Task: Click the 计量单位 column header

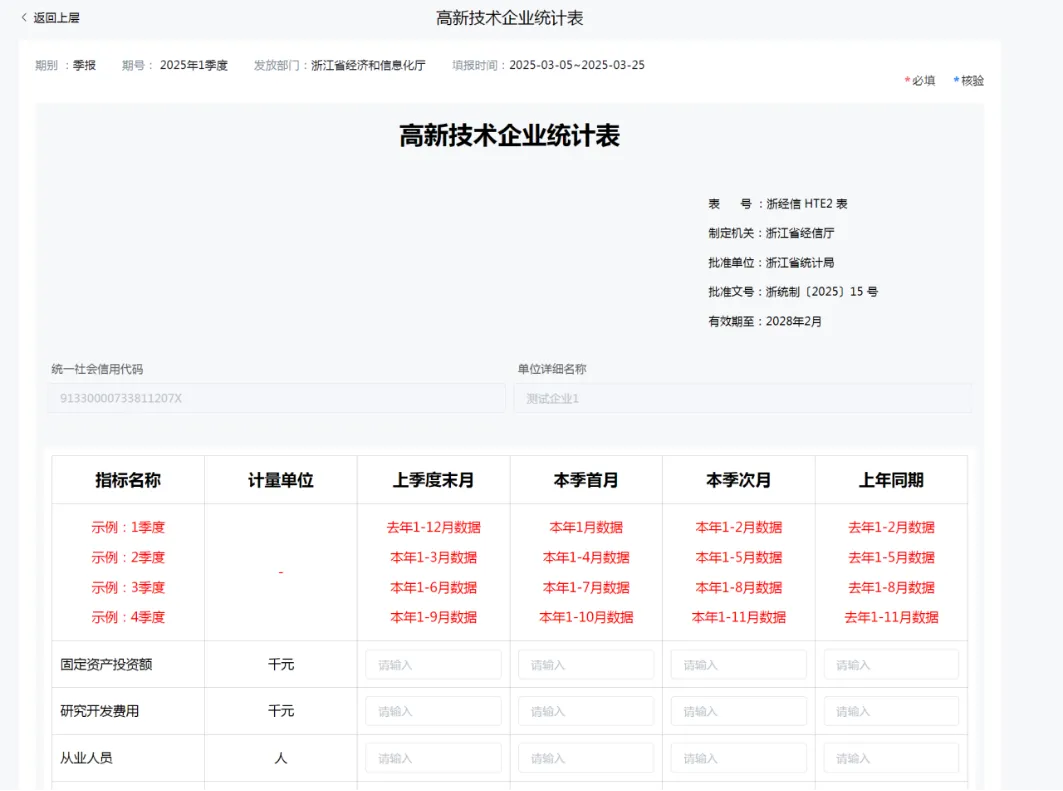Action: click(x=279, y=479)
